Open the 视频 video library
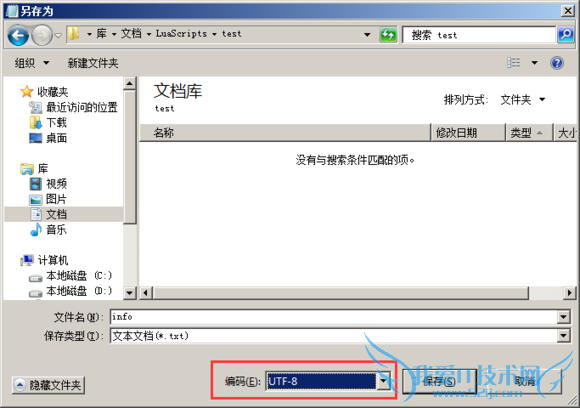The width and height of the screenshot is (580, 408). coord(56,183)
